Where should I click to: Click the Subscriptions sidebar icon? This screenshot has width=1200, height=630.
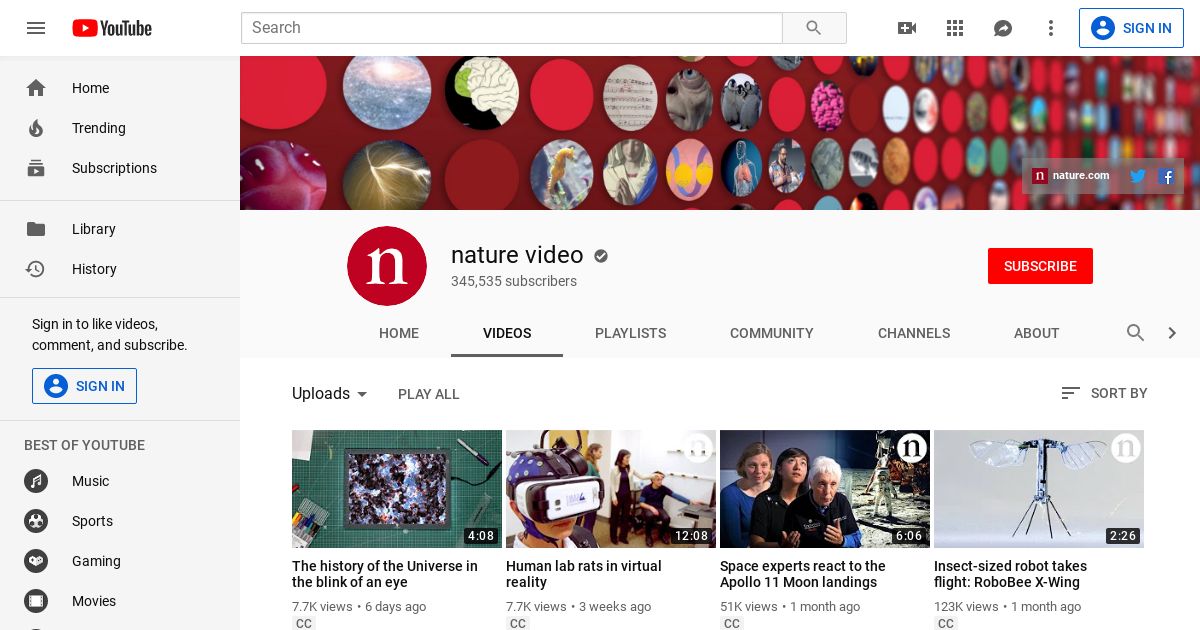(x=36, y=168)
